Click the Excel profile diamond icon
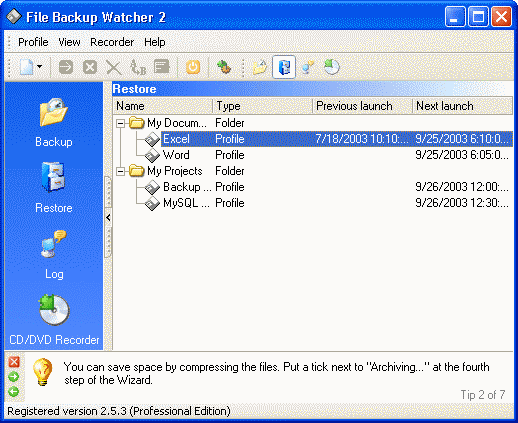518x423 pixels. (152, 139)
